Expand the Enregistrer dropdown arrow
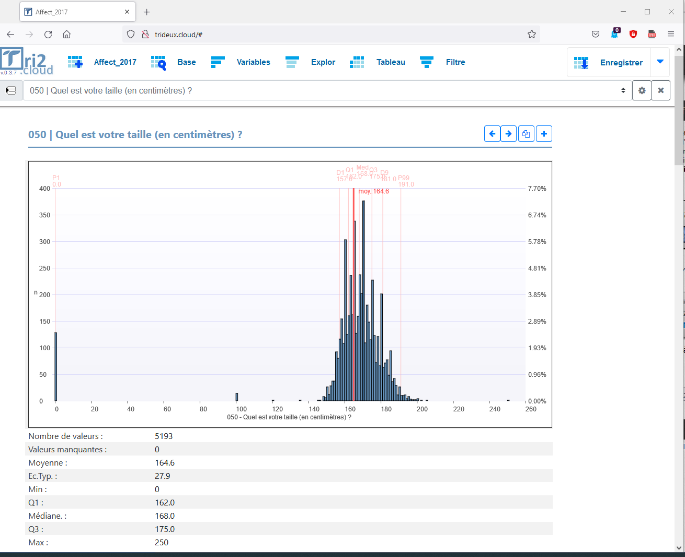Viewport: 685px width, 557px height. point(660,62)
